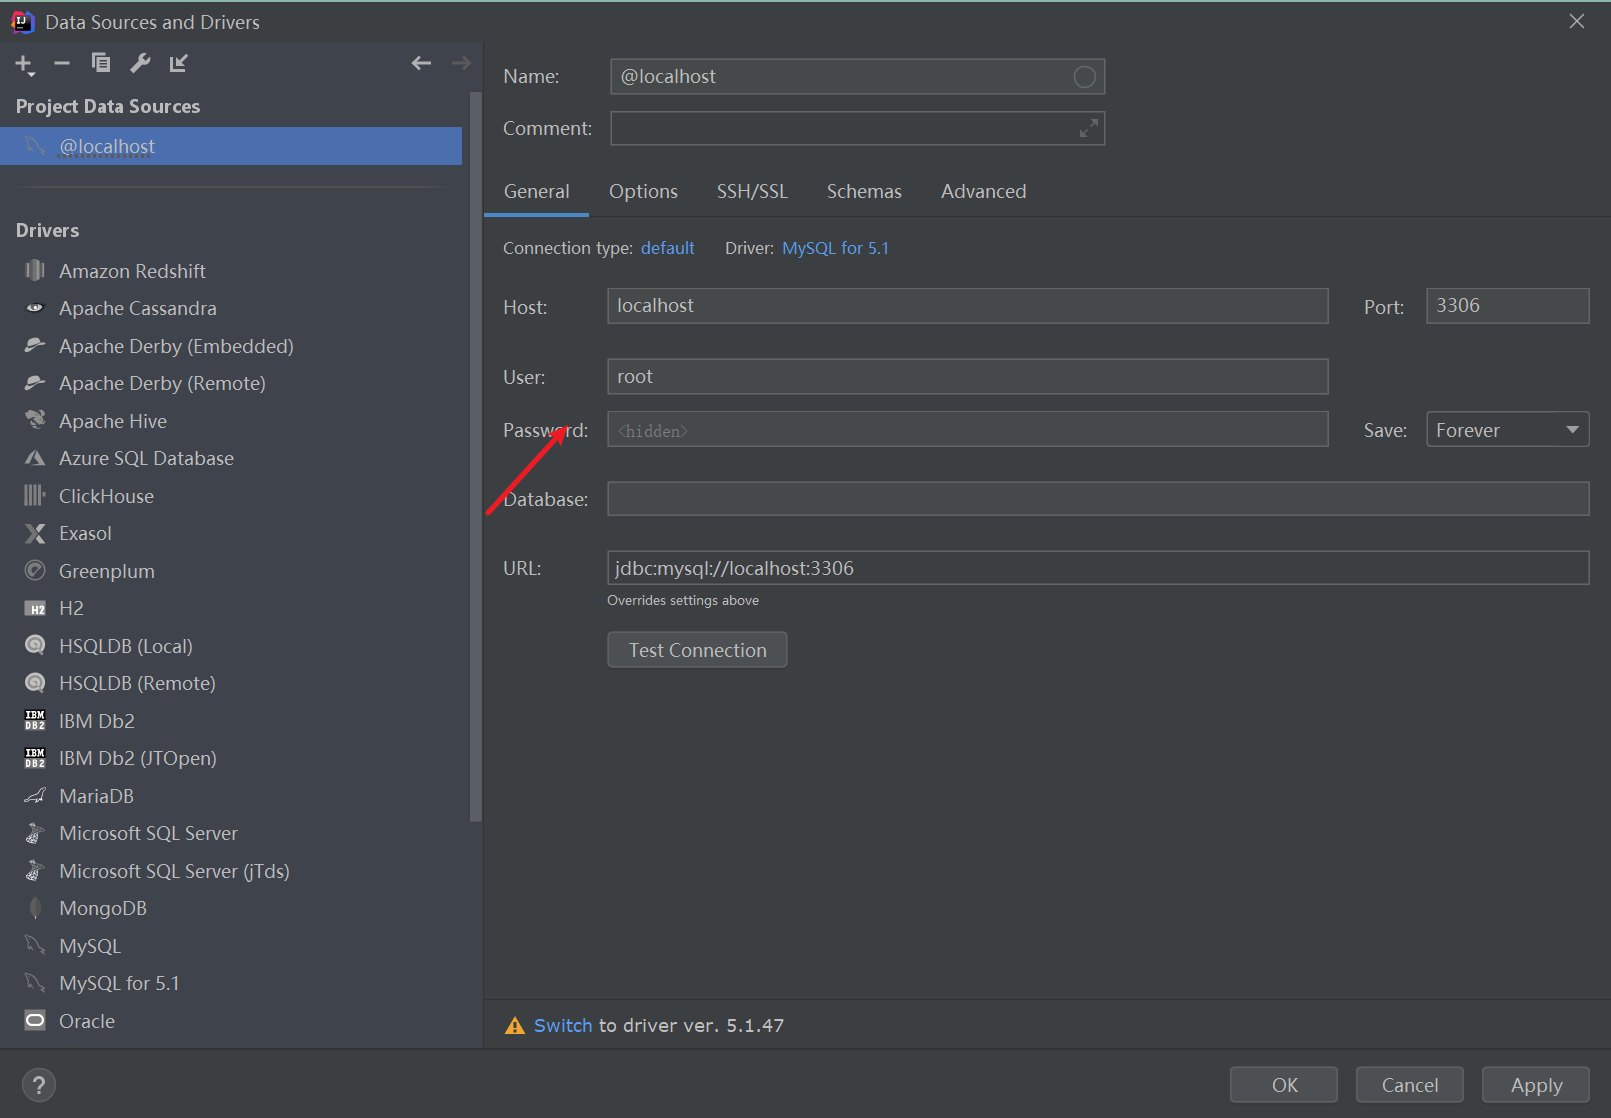Screen dimensions: 1611x1118
Task: Select the Apache Hive driver icon
Action: click(35, 421)
